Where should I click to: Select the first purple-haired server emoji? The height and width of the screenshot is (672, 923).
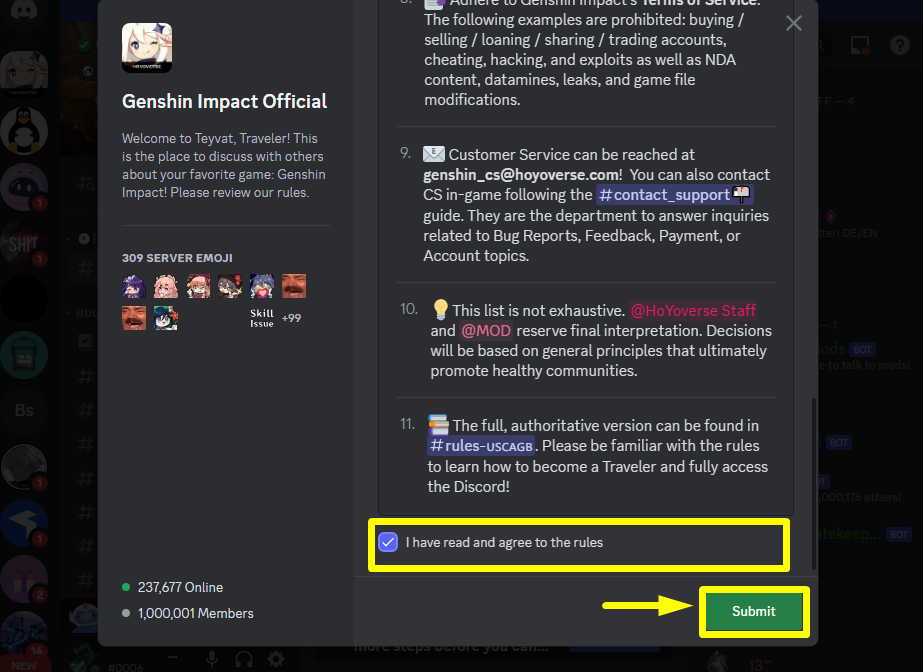(134, 287)
